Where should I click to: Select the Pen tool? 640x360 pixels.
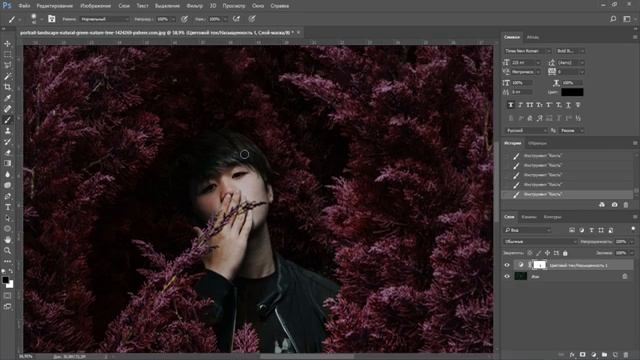coord(7,196)
